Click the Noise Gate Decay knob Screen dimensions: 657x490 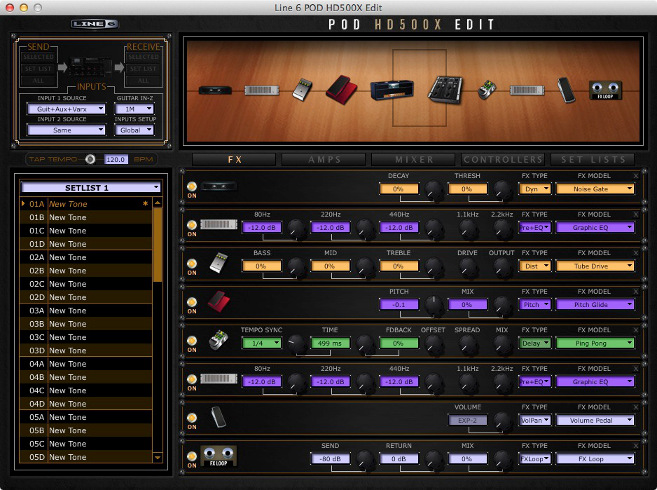(x=434, y=190)
